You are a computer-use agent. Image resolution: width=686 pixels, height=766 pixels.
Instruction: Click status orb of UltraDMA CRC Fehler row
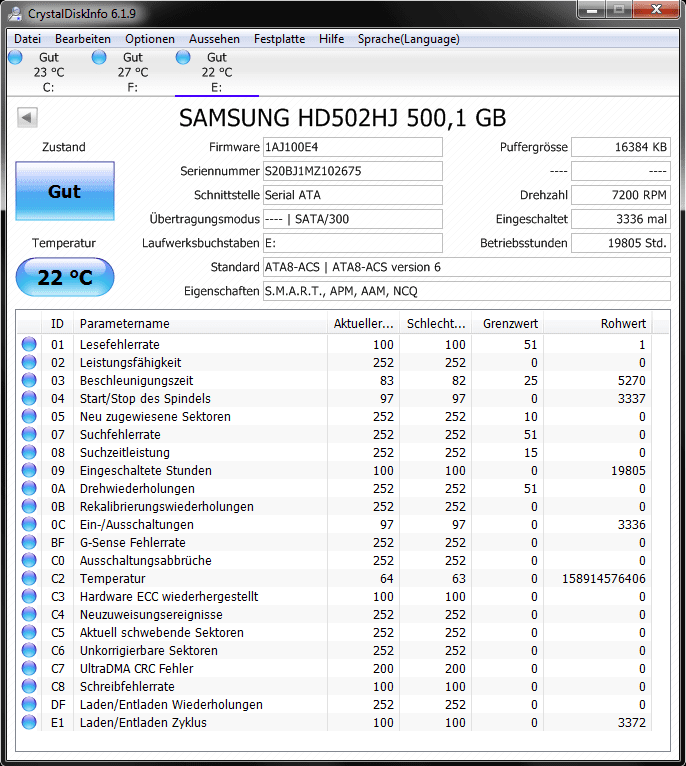point(29,668)
